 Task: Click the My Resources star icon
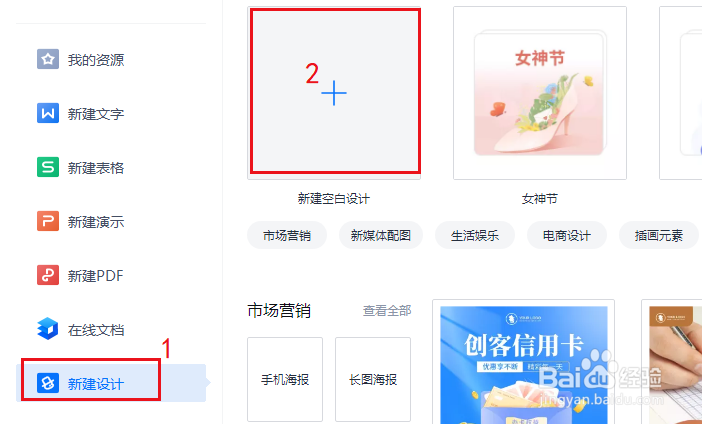click(48, 59)
